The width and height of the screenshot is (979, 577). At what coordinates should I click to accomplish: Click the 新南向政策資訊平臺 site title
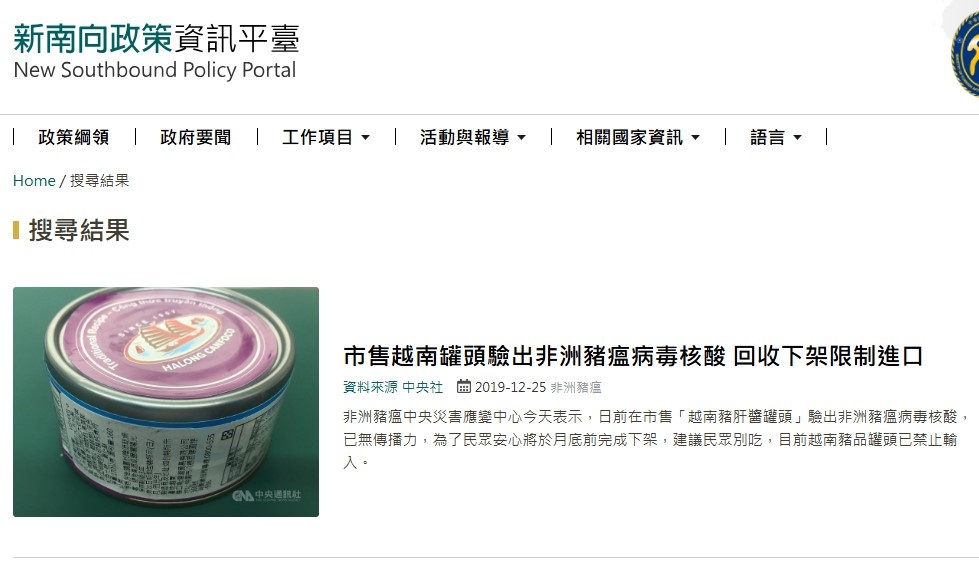(x=156, y=38)
